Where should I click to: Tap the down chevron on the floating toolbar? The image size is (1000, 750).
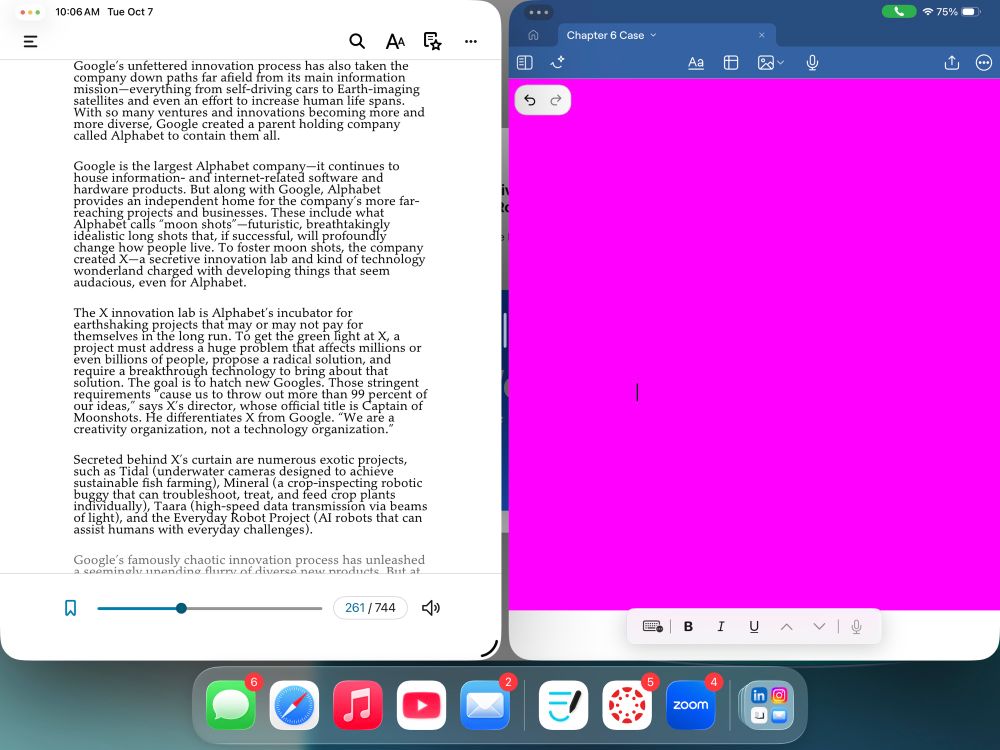click(x=820, y=626)
